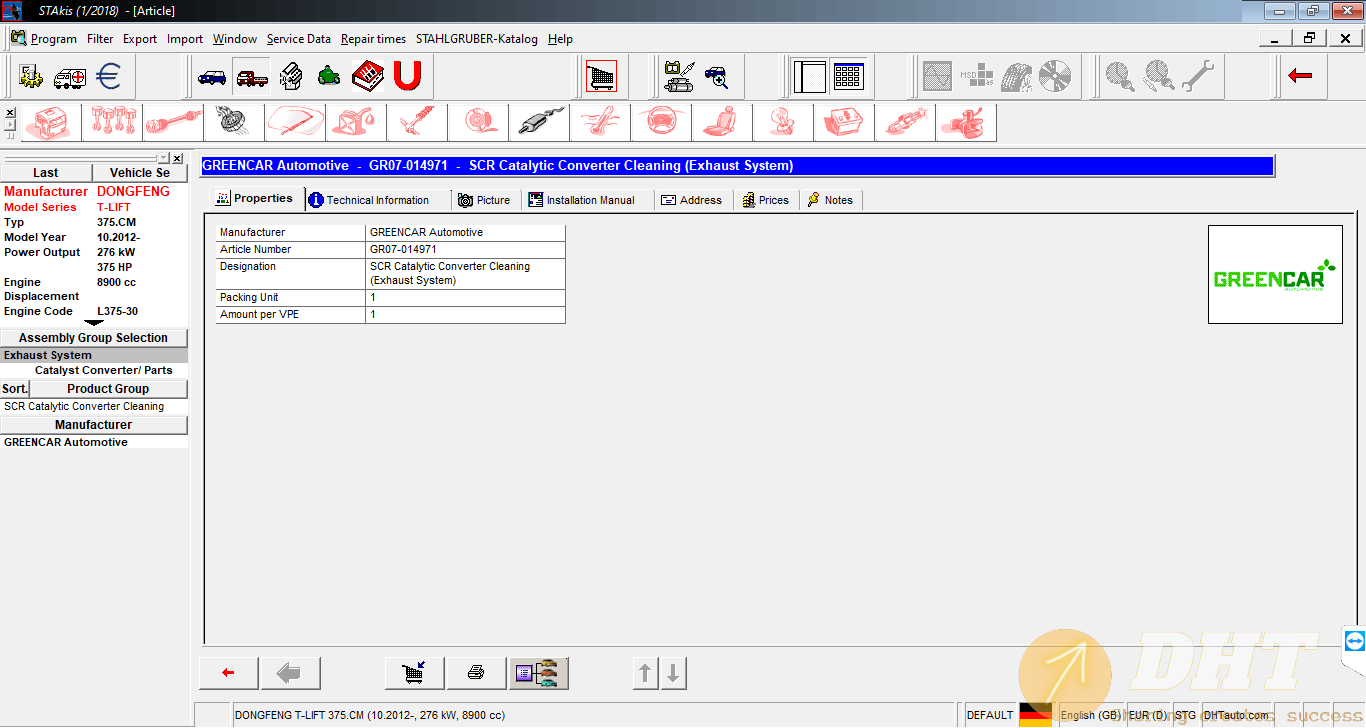This screenshot has width=1366, height=728.
Task: Select the red truck commercial vehicle icon
Action: (251, 76)
